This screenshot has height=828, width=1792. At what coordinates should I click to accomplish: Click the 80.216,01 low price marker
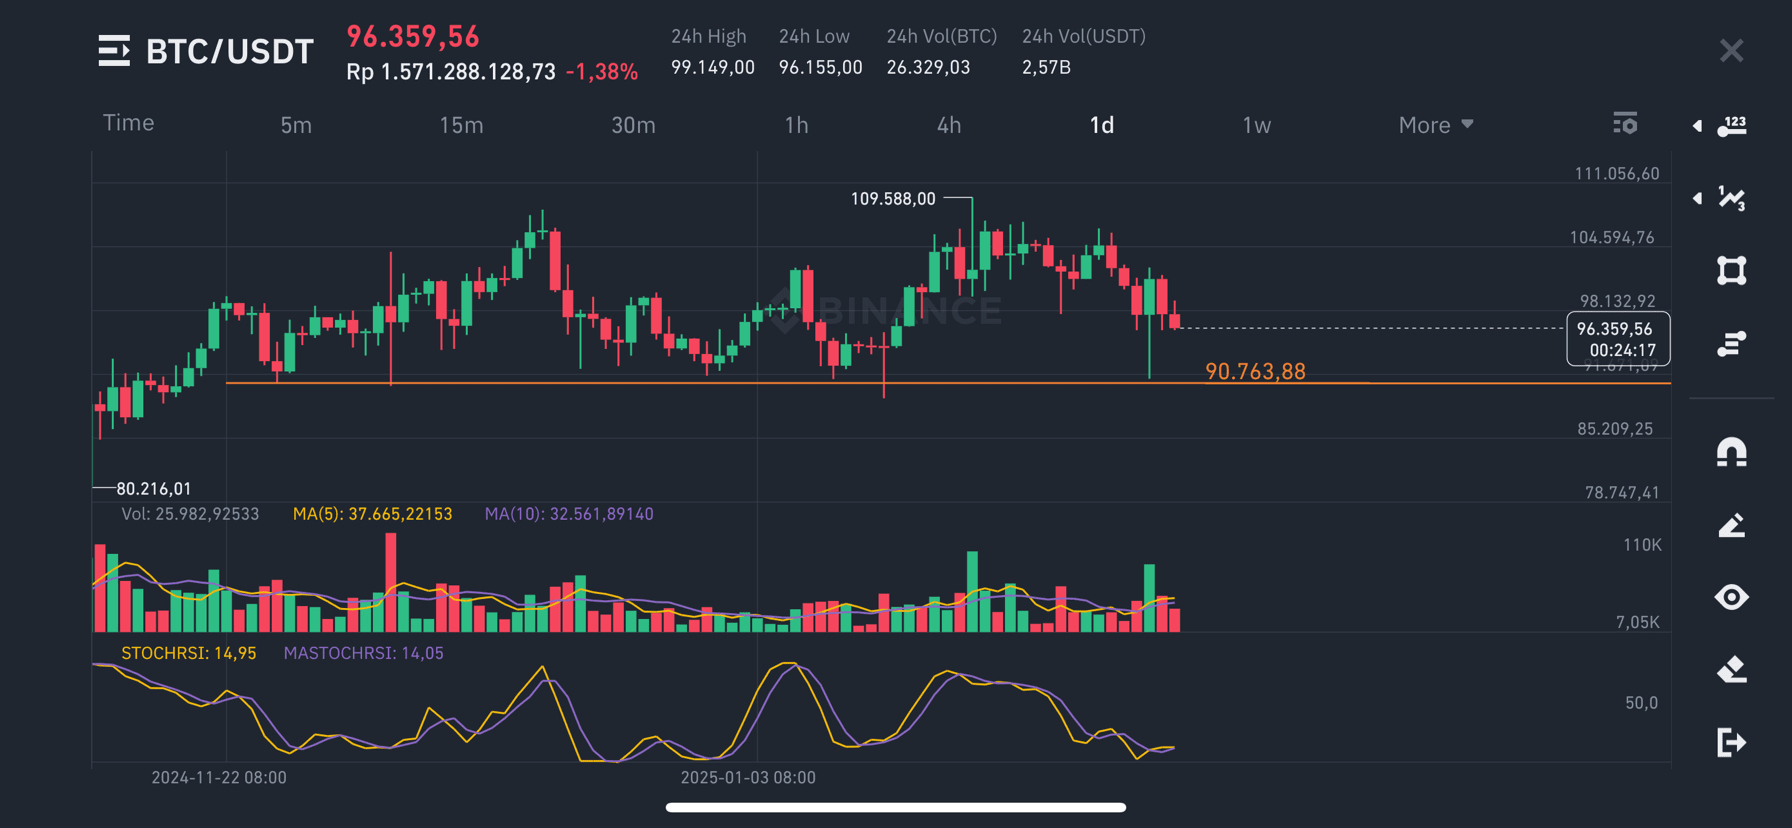click(153, 489)
